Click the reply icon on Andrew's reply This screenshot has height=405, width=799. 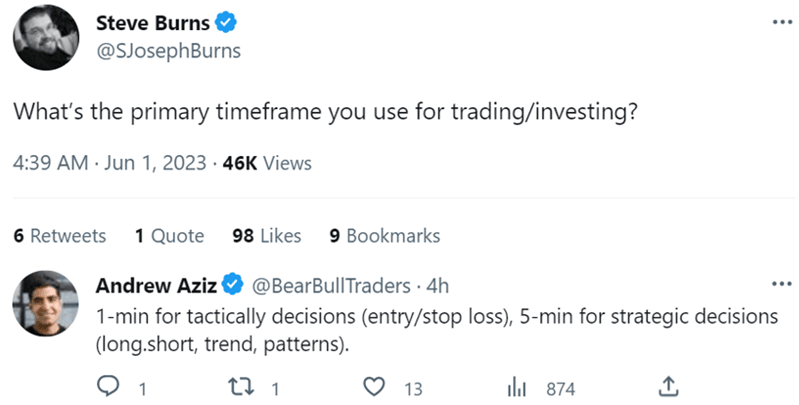108,387
